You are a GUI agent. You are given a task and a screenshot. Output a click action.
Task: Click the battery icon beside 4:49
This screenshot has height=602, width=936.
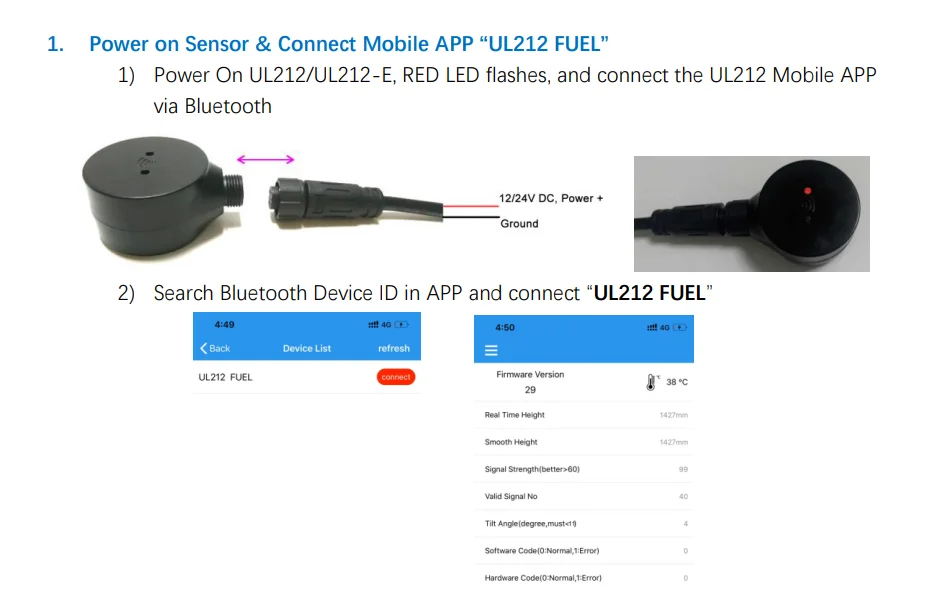point(401,324)
